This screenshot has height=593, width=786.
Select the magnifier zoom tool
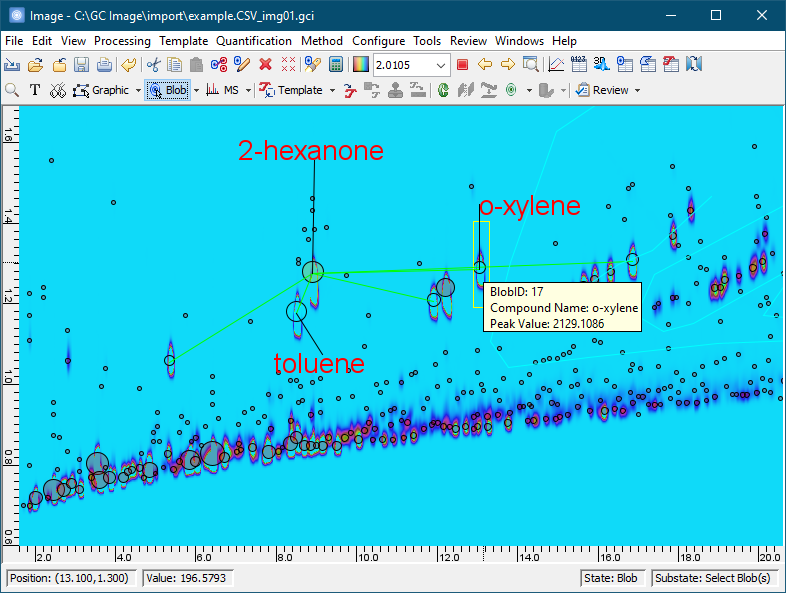(13, 90)
